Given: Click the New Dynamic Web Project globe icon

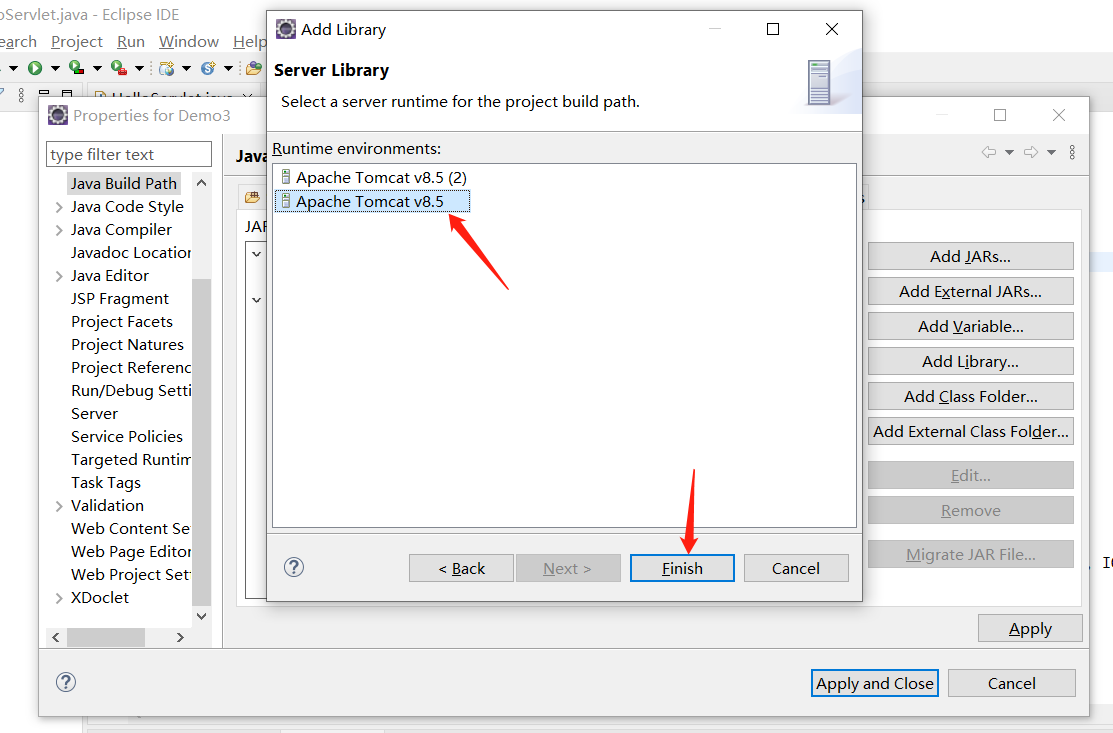Looking at the screenshot, I should tap(167, 68).
